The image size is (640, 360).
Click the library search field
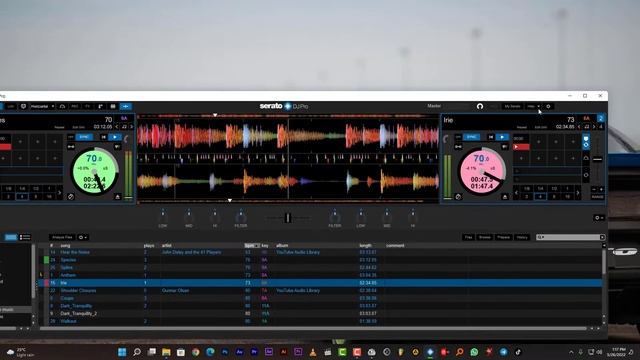pos(570,237)
